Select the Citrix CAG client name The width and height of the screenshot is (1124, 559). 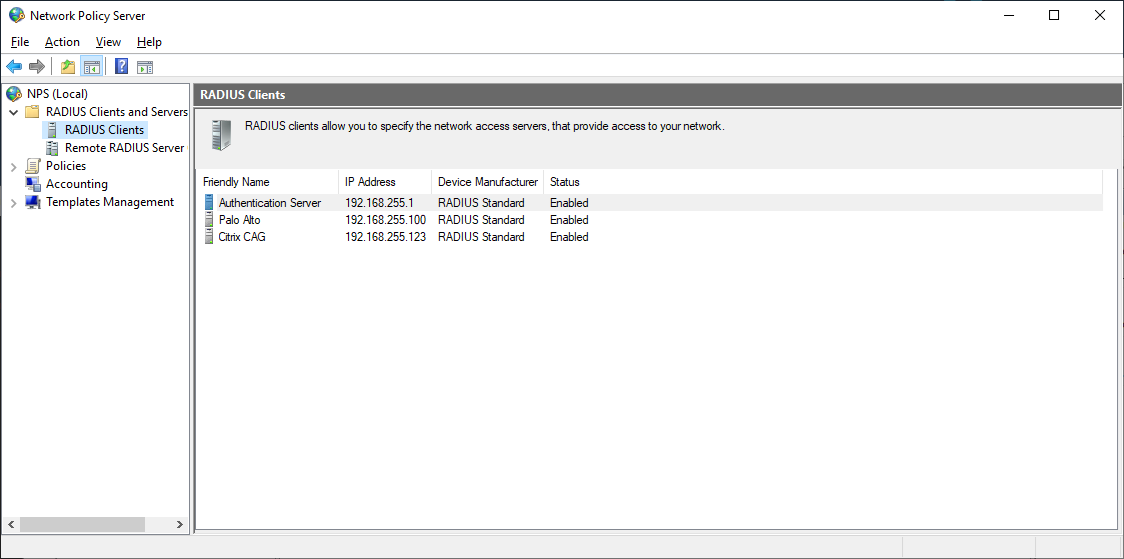coord(242,237)
